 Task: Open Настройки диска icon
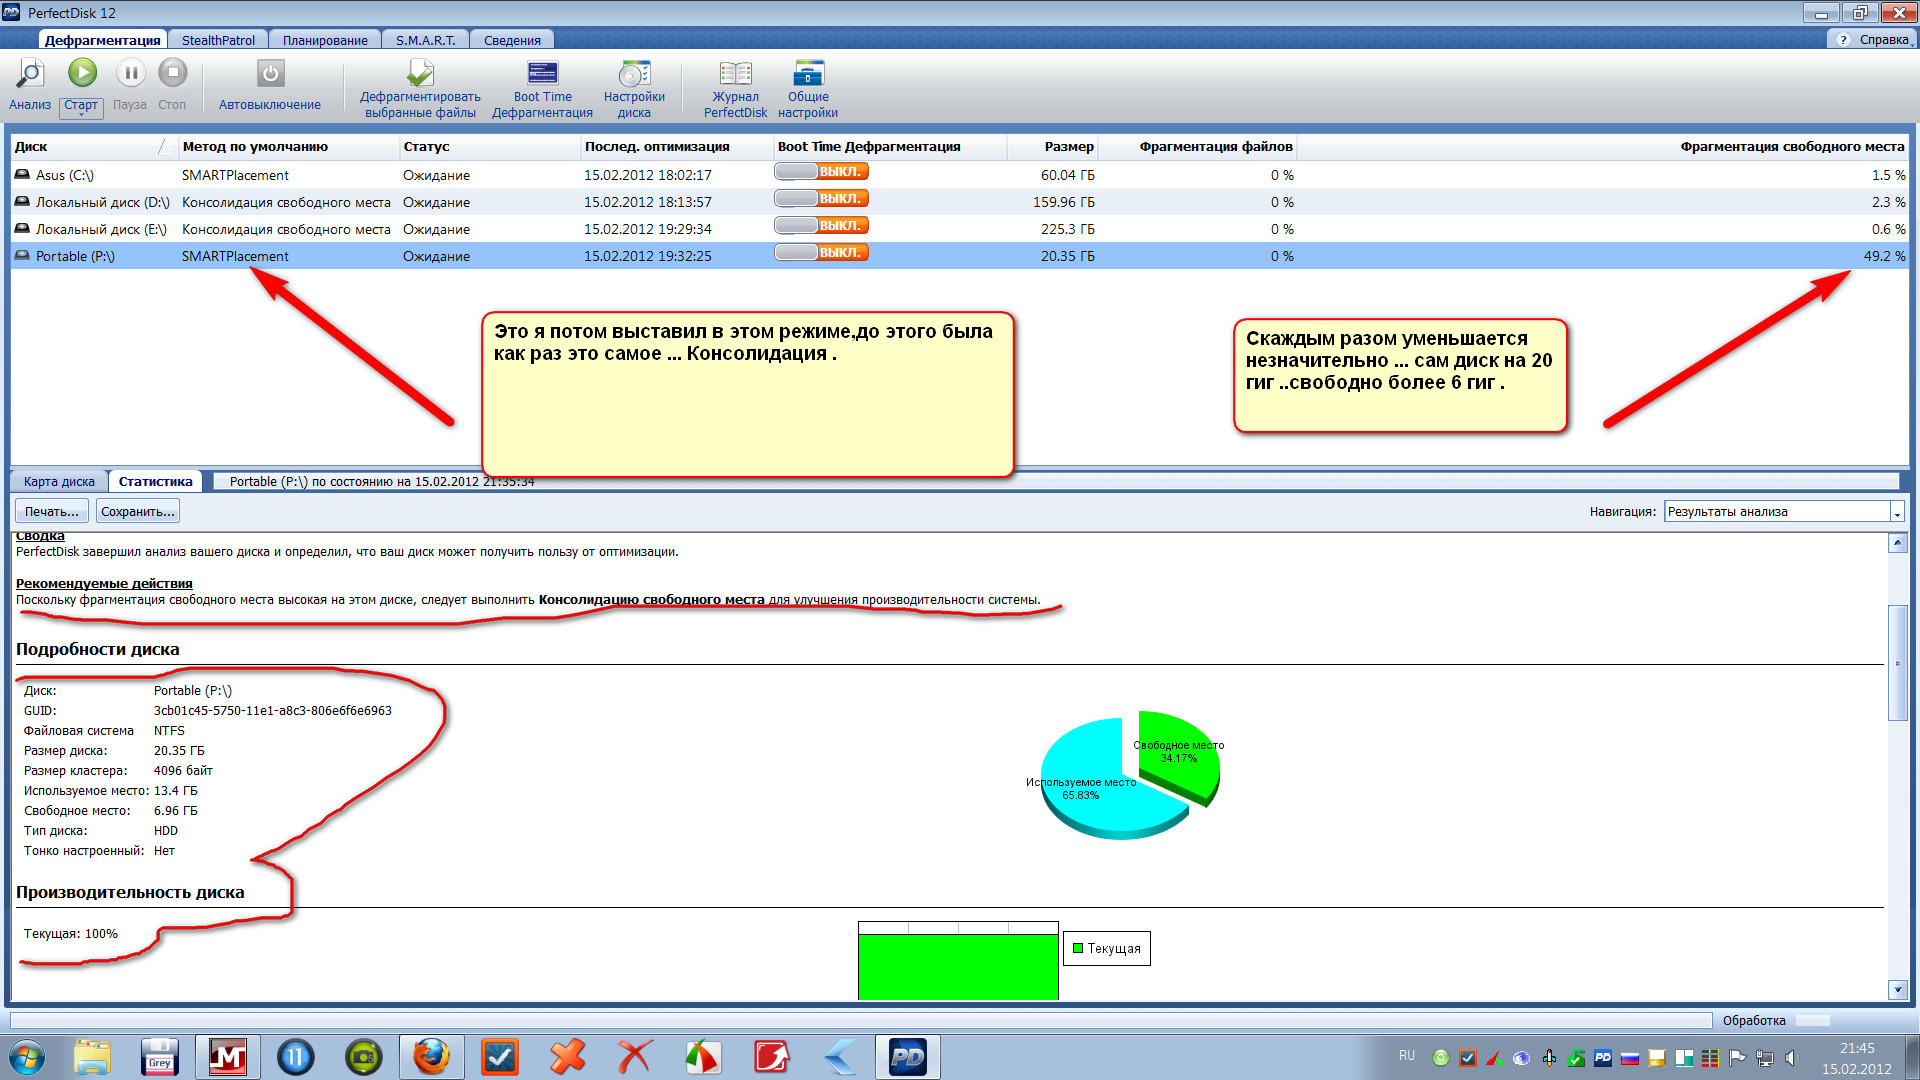point(634,73)
